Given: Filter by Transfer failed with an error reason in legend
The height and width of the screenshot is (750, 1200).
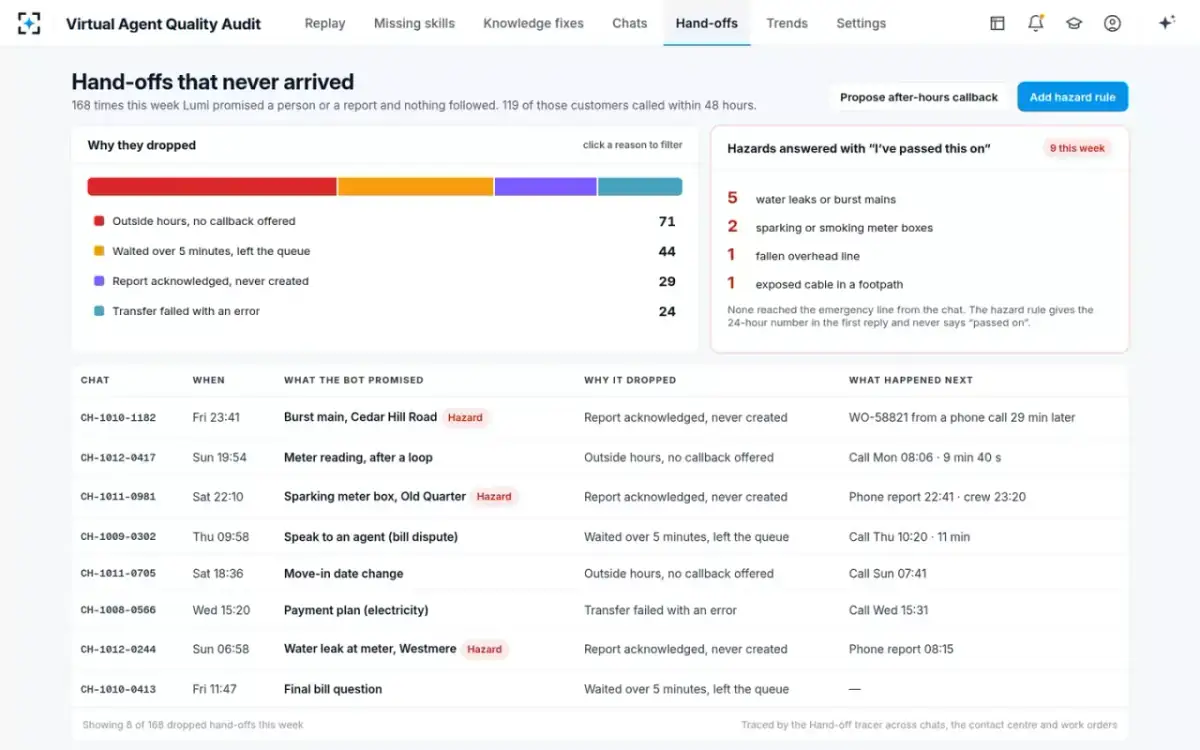Looking at the screenshot, I should (x=385, y=311).
